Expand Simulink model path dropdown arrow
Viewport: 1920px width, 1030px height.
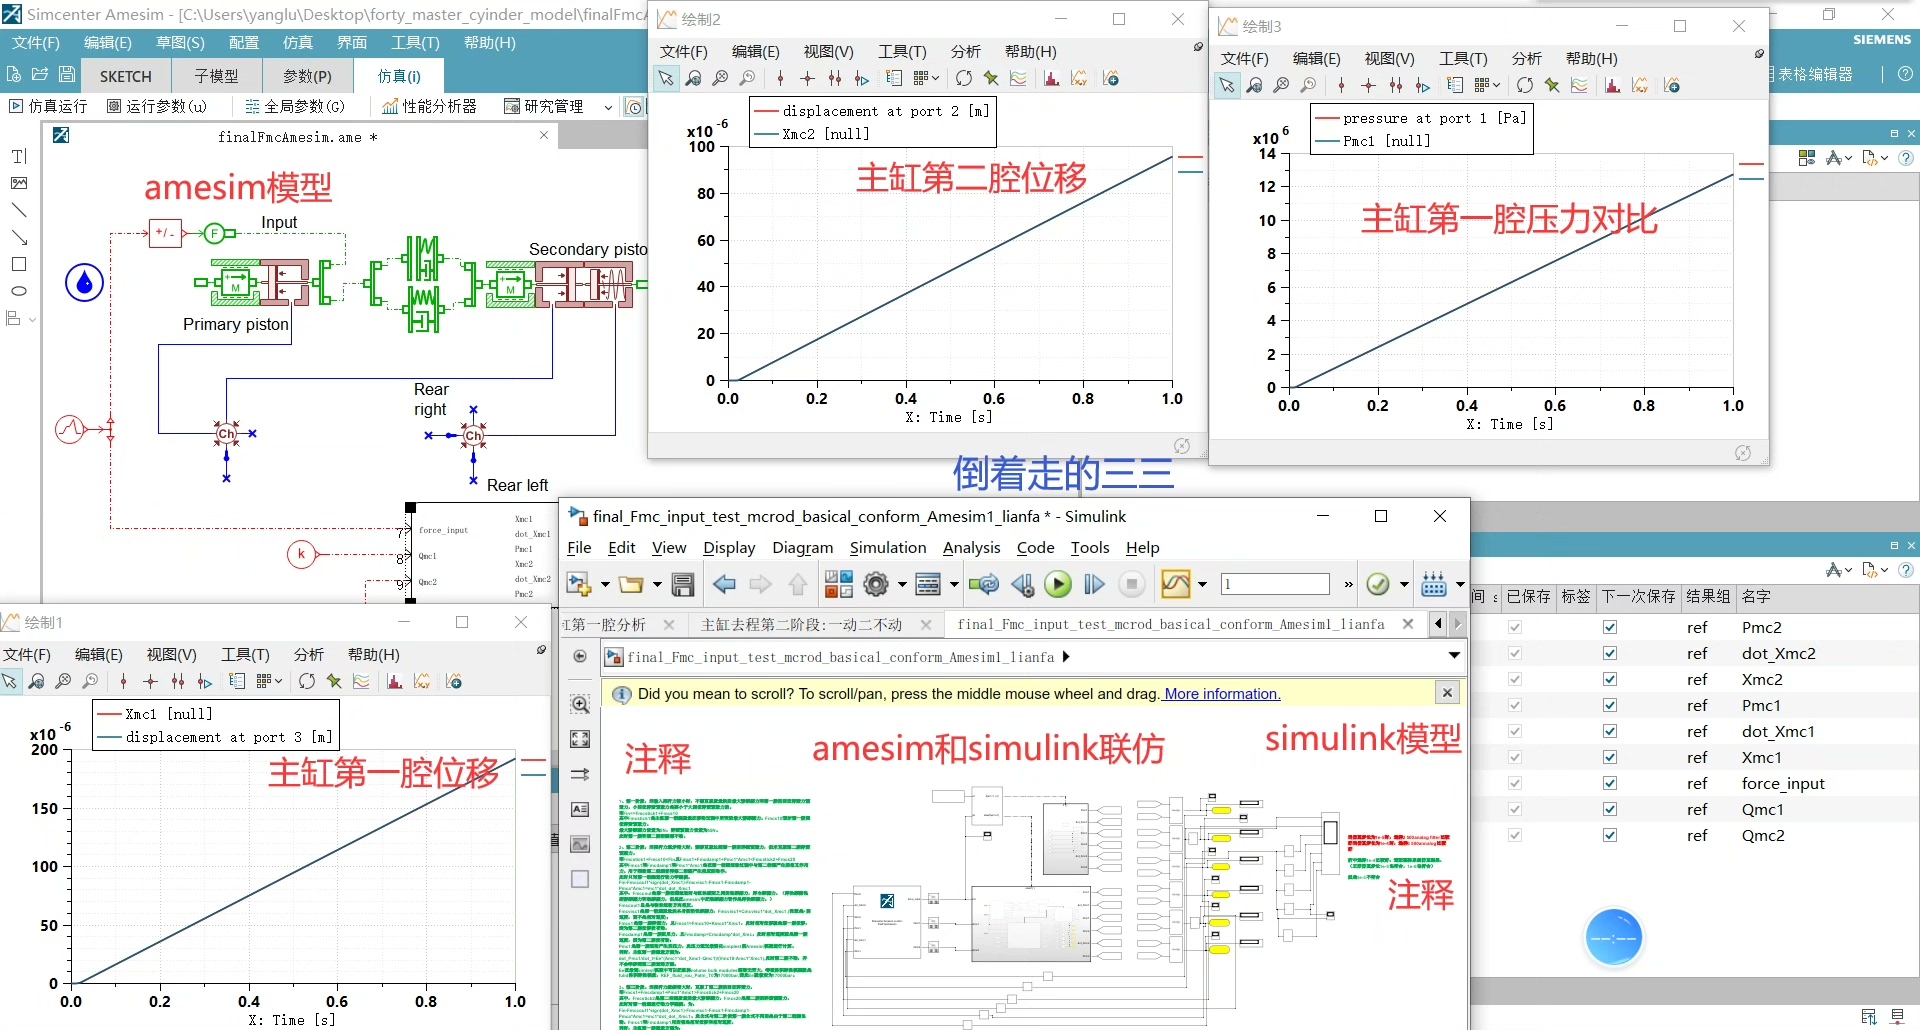click(x=1454, y=656)
